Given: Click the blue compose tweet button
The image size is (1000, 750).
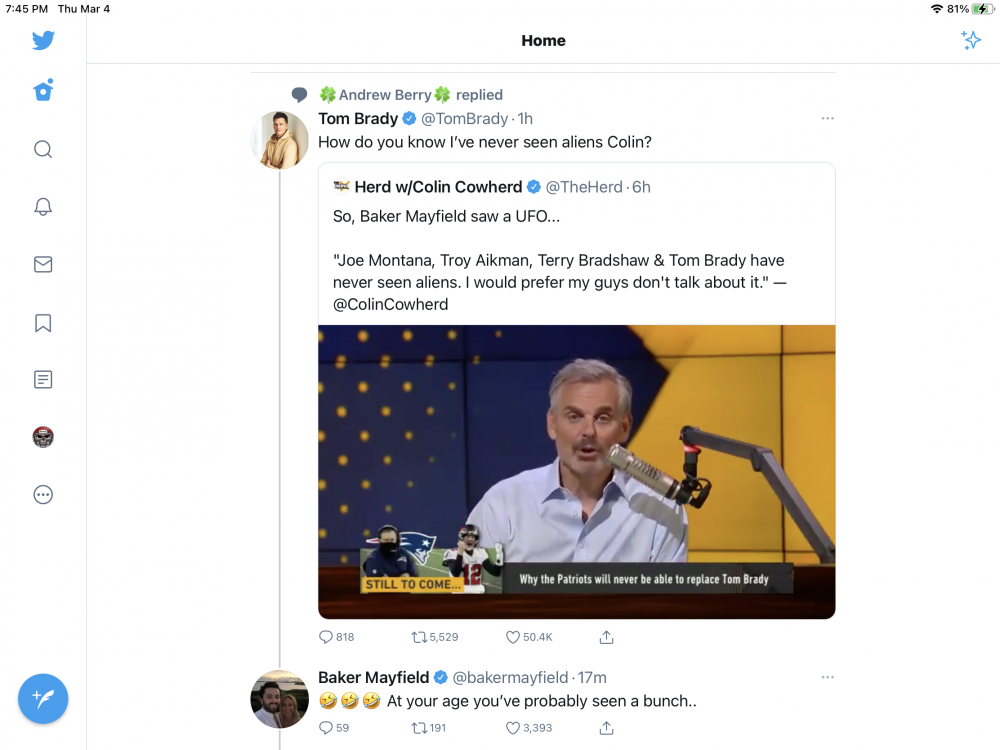Looking at the screenshot, I should coord(43,698).
